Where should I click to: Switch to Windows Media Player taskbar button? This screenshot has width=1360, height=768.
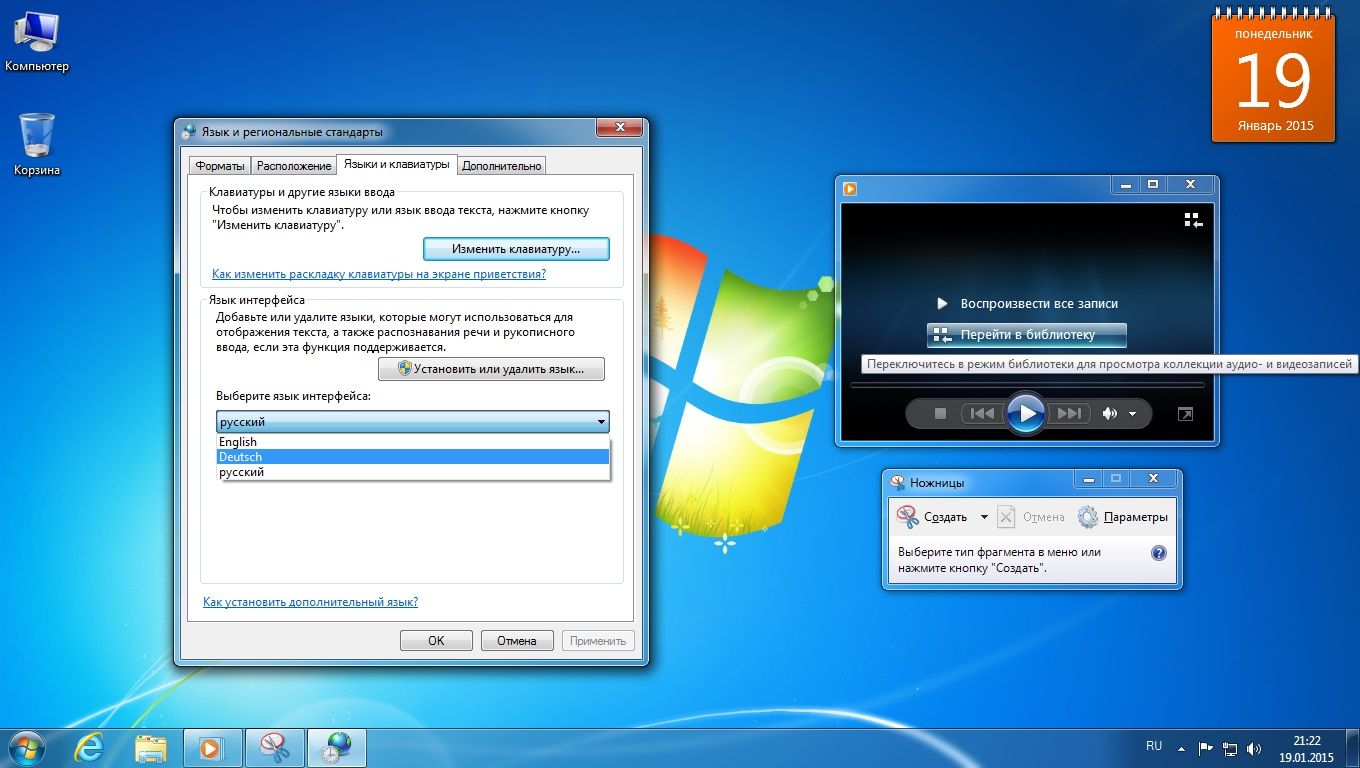(x=213, y=747)
